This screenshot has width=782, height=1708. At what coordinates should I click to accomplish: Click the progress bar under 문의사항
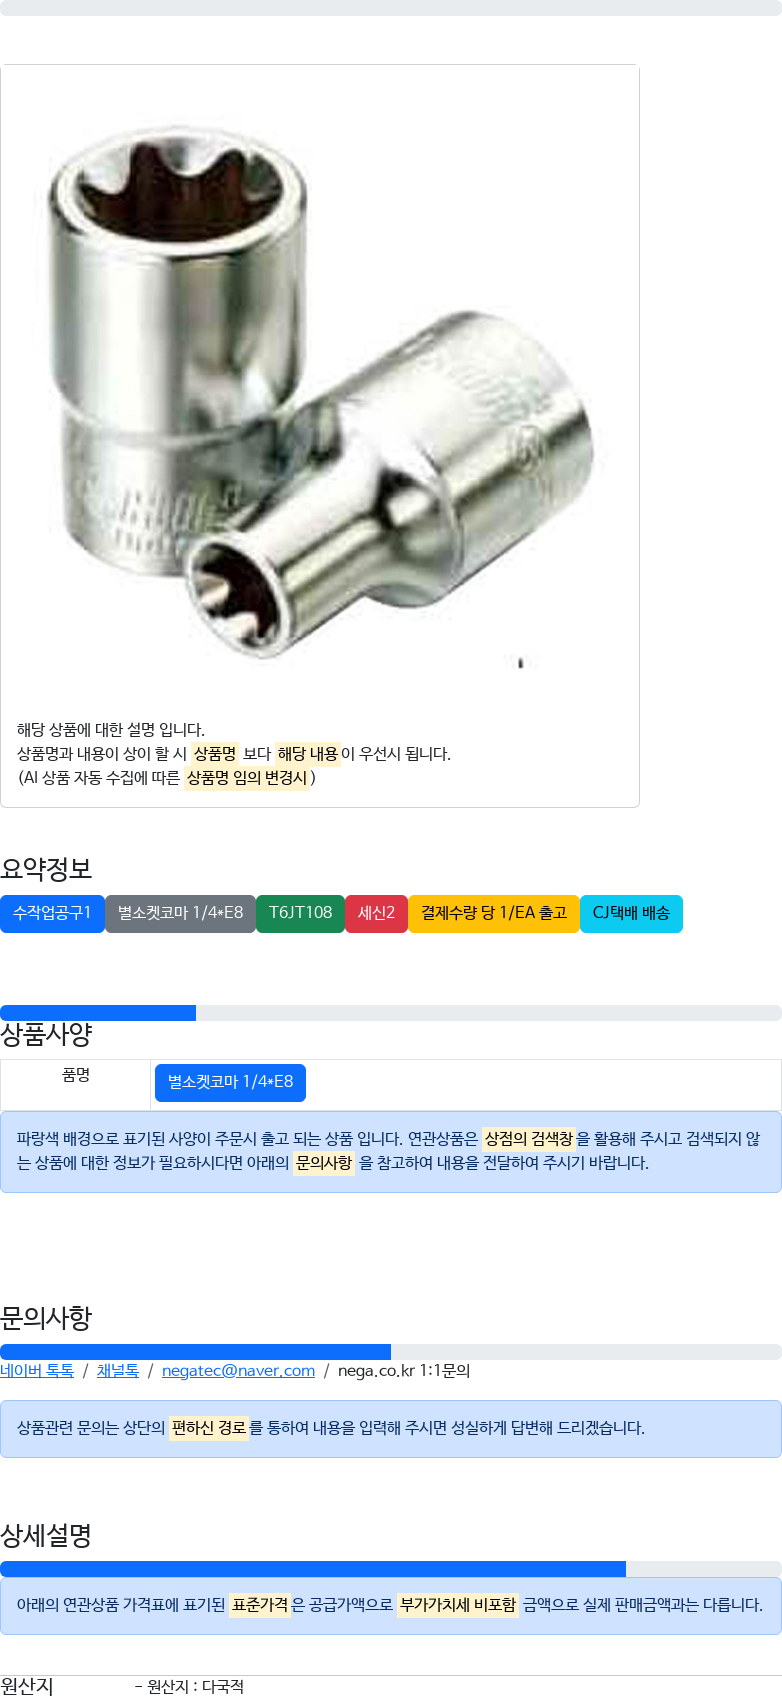(x=391, y=1352)
